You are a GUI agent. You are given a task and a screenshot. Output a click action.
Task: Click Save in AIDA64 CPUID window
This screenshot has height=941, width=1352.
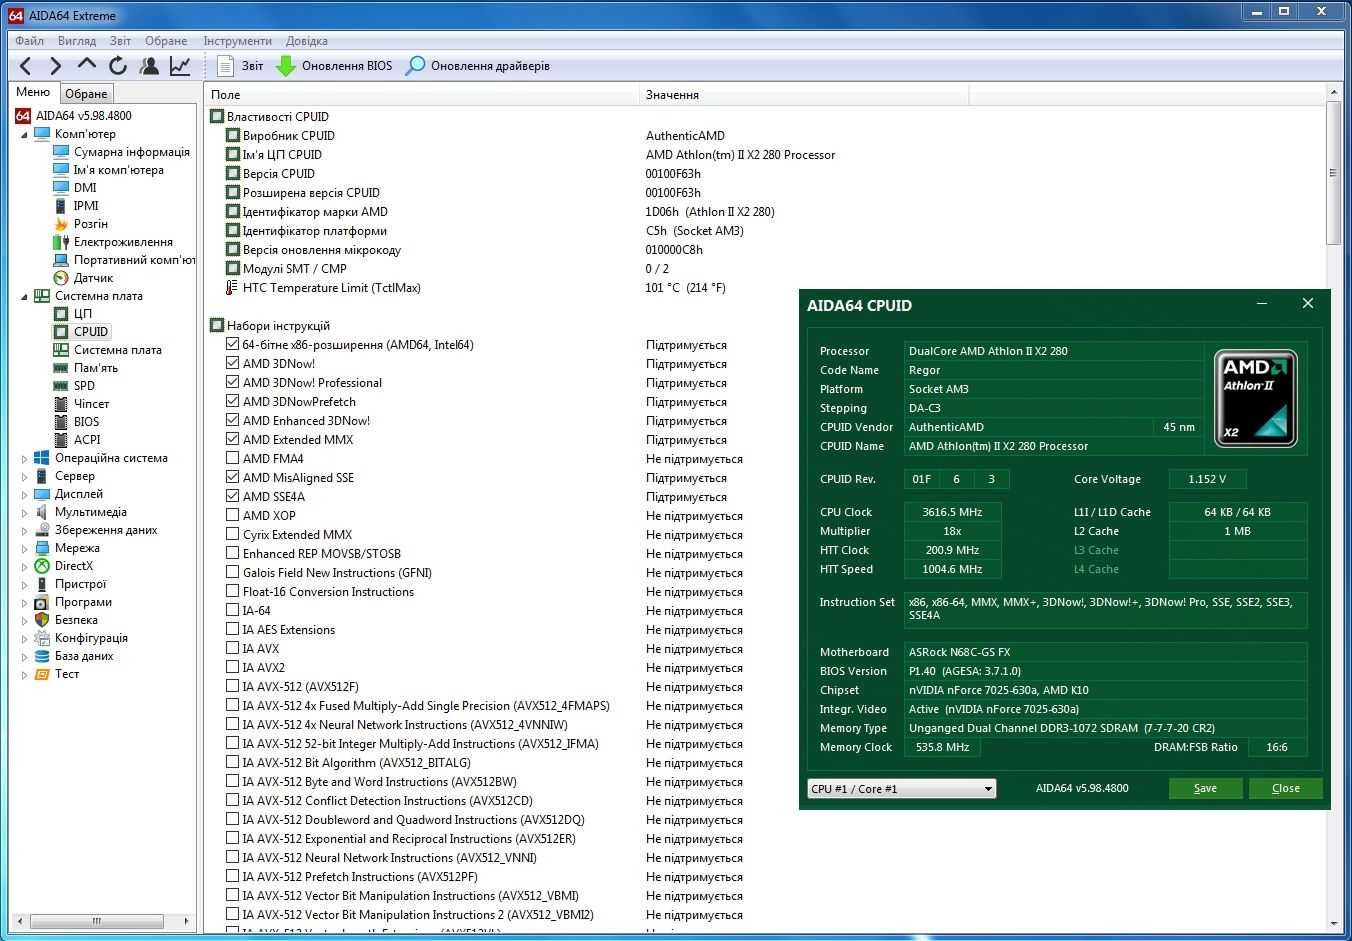click(1205, 788)
